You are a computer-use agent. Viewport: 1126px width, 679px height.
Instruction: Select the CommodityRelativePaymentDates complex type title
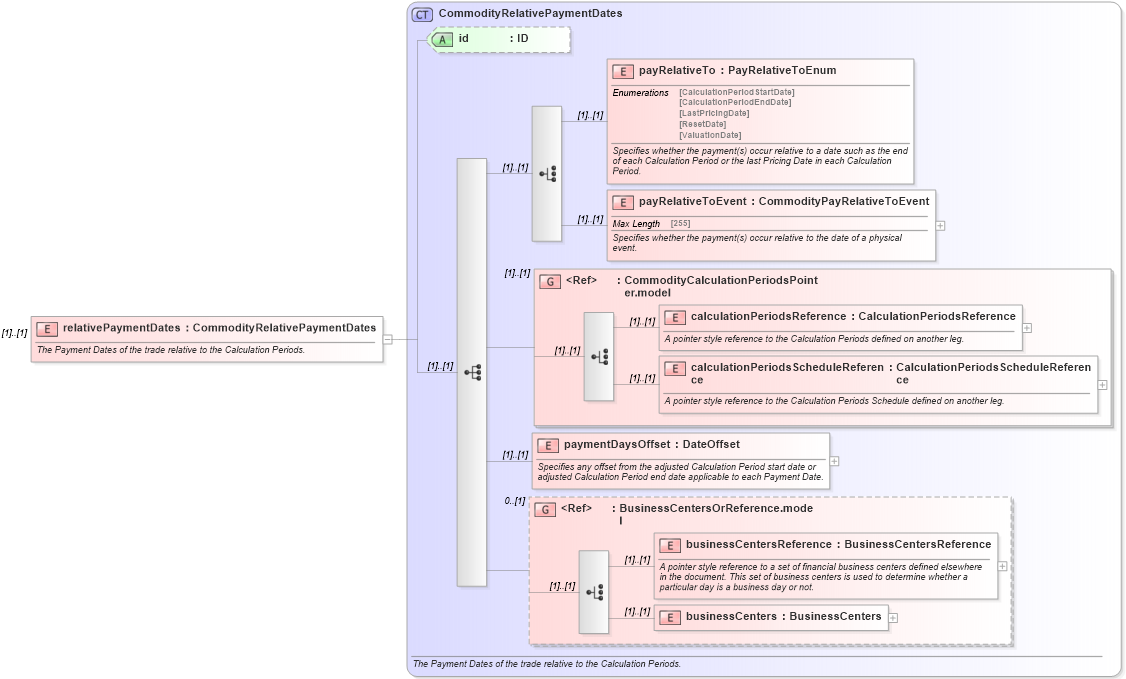pos(531,14)
